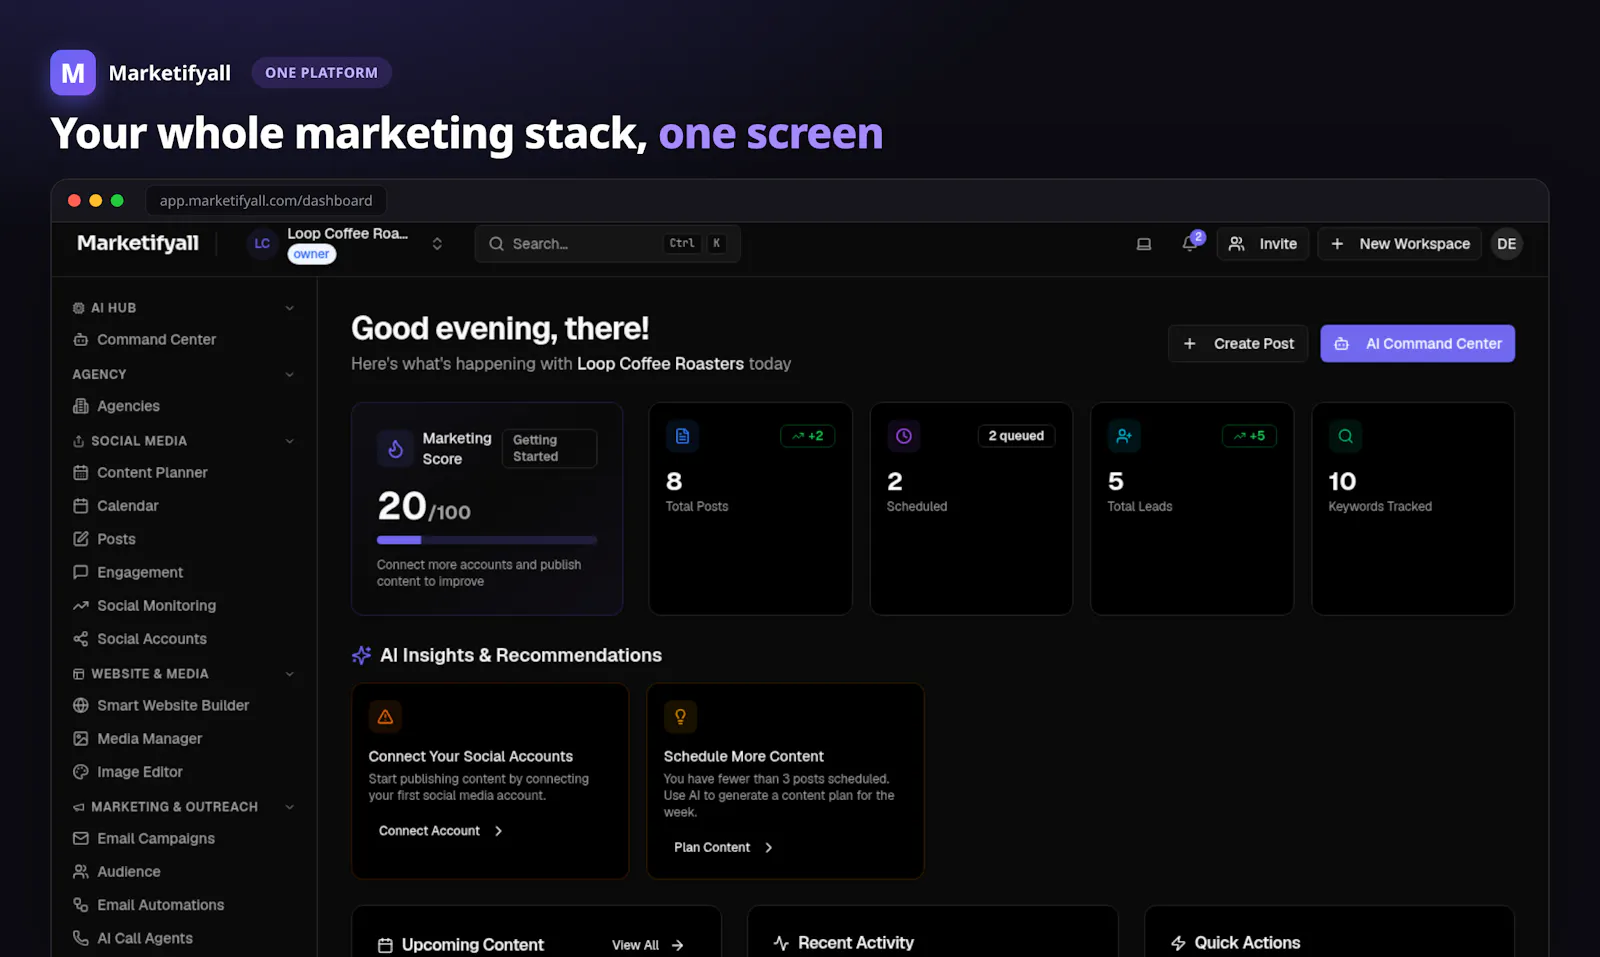Click the warning triangle icon on Connect card
Screen dimensions: 1600x957
(385, 716)
